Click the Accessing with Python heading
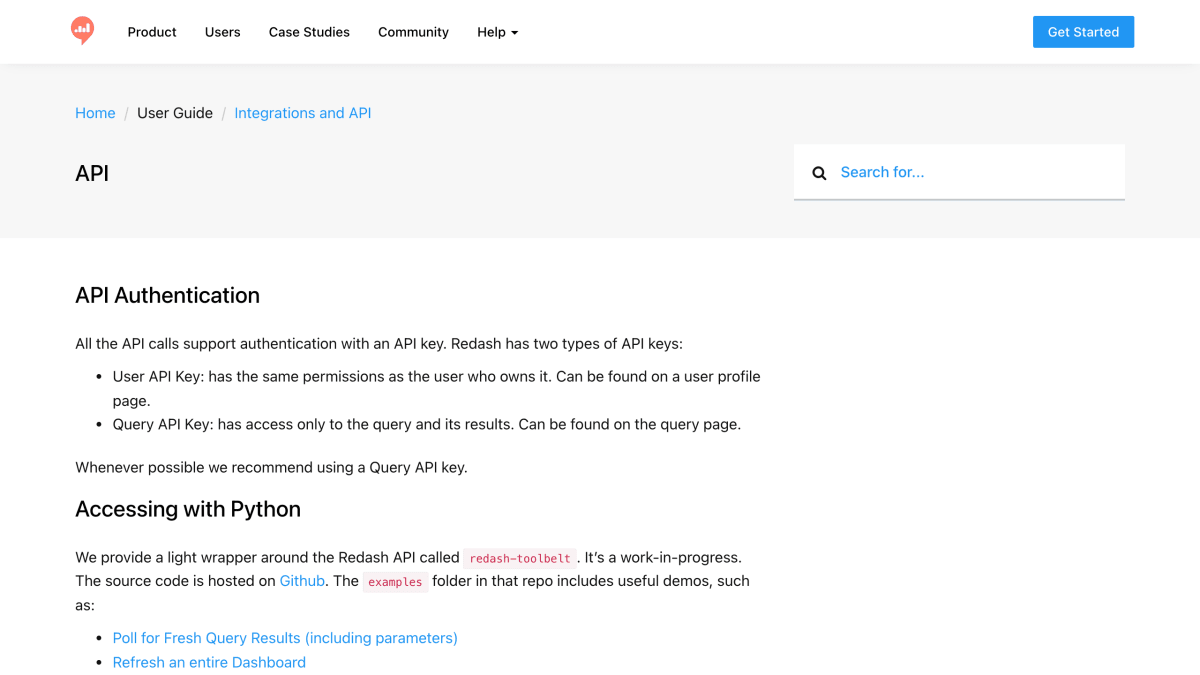 pos(188,509)
